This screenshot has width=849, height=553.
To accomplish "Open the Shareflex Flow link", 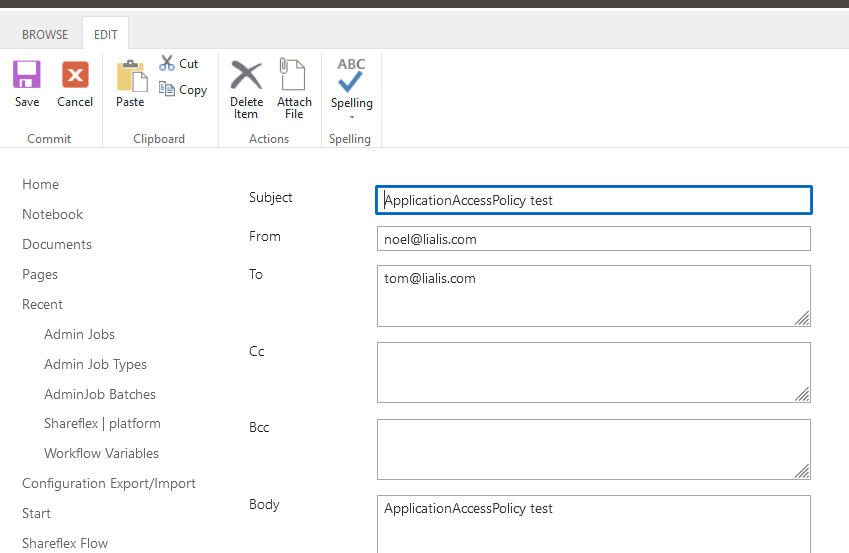I will pyautogui.click(x=65, y=543).
